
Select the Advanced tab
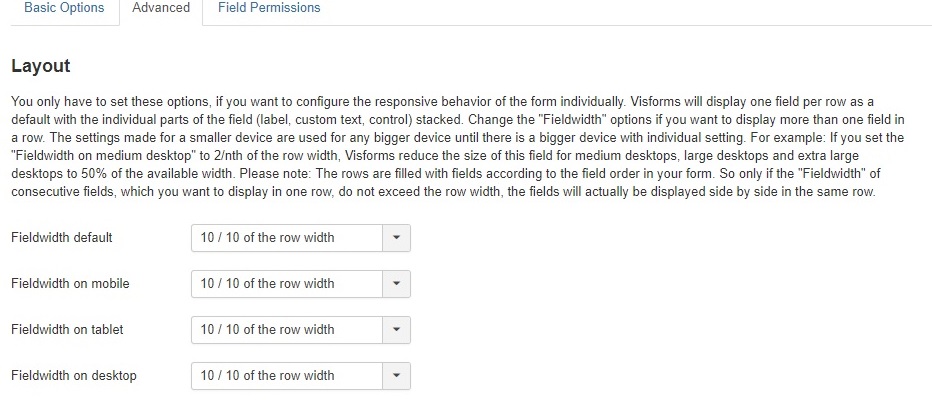point(161,8)
